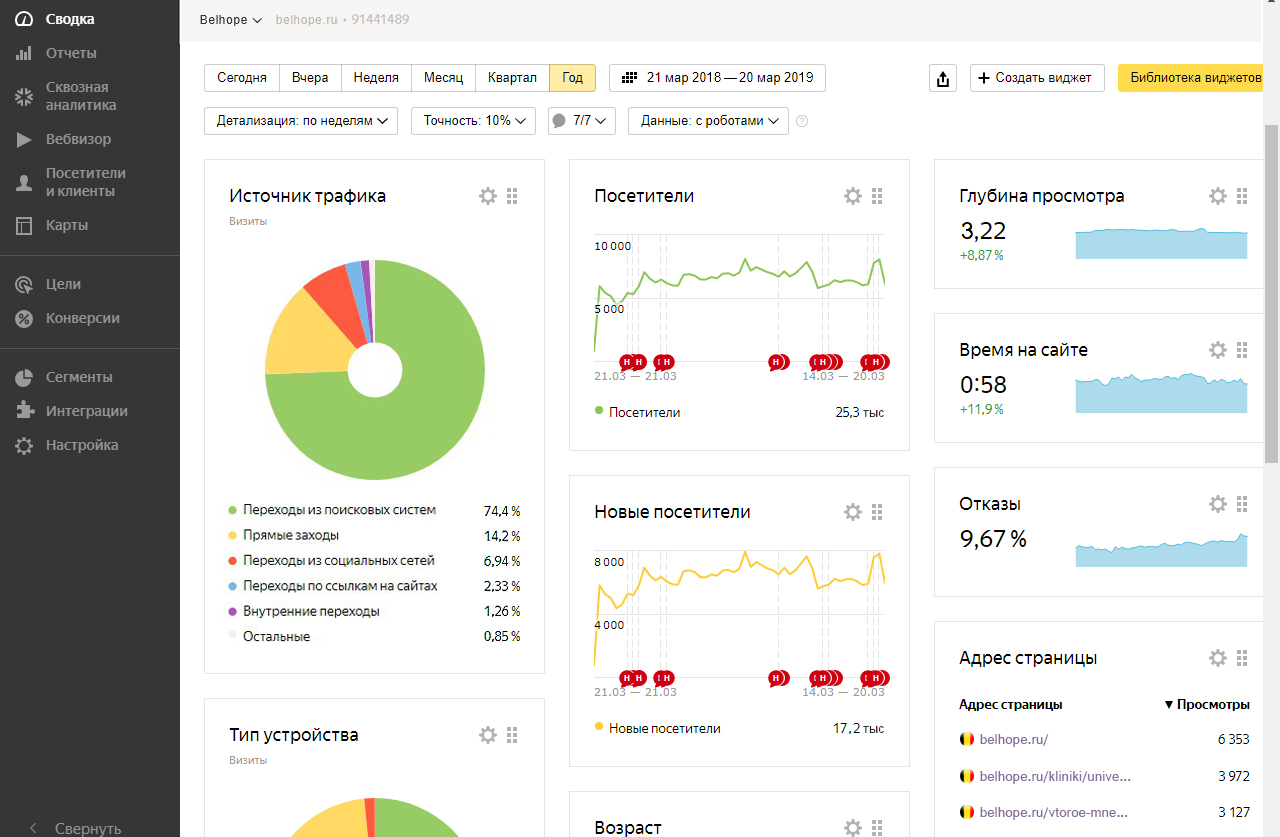Open Вебвизор menu item
Screen dimensions: 1280x837
[78, 139]
